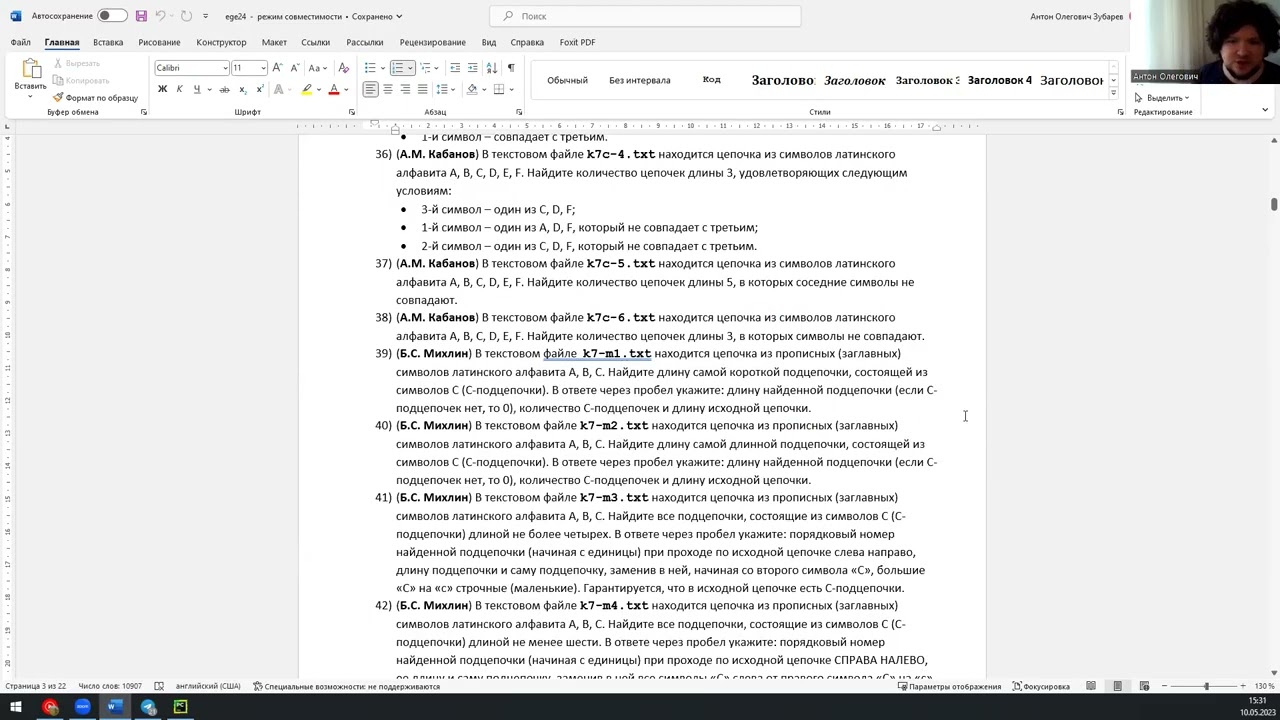Switch to the Вставка tab
Viewport: 1280px width, 720px height.
tap(108, 42)
